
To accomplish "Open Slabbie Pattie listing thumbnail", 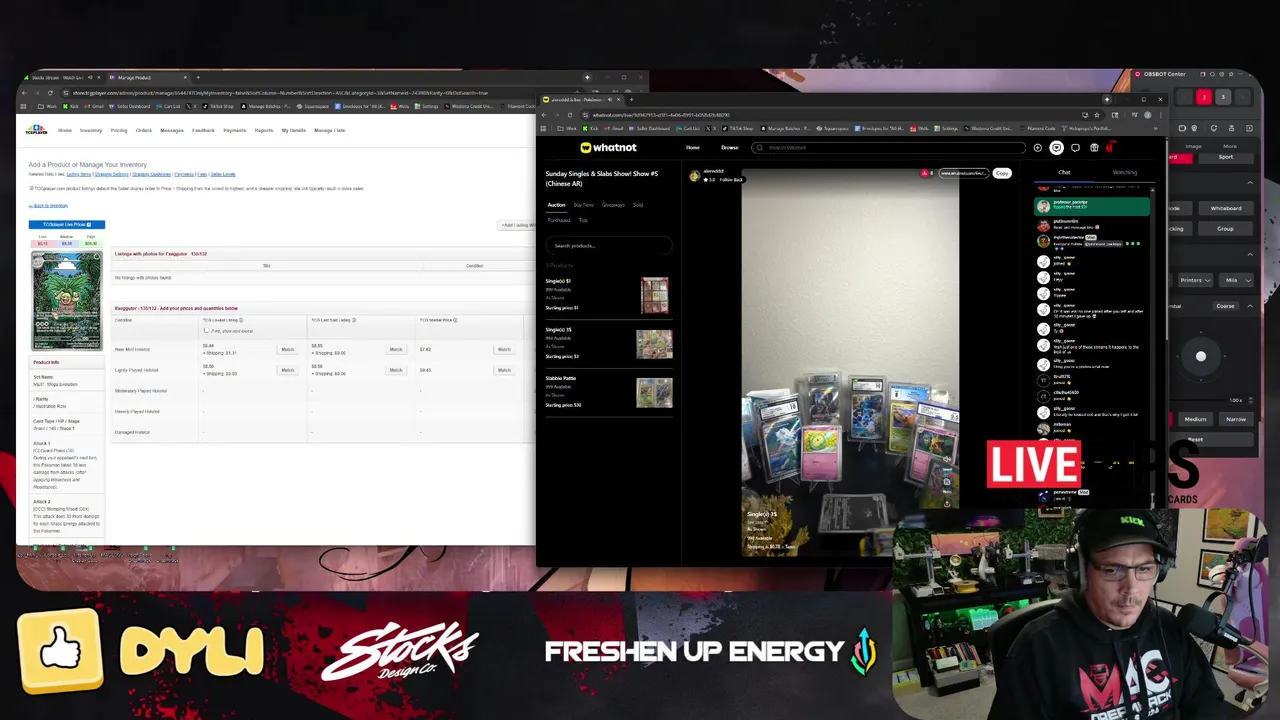I will (x=654, y=392).
